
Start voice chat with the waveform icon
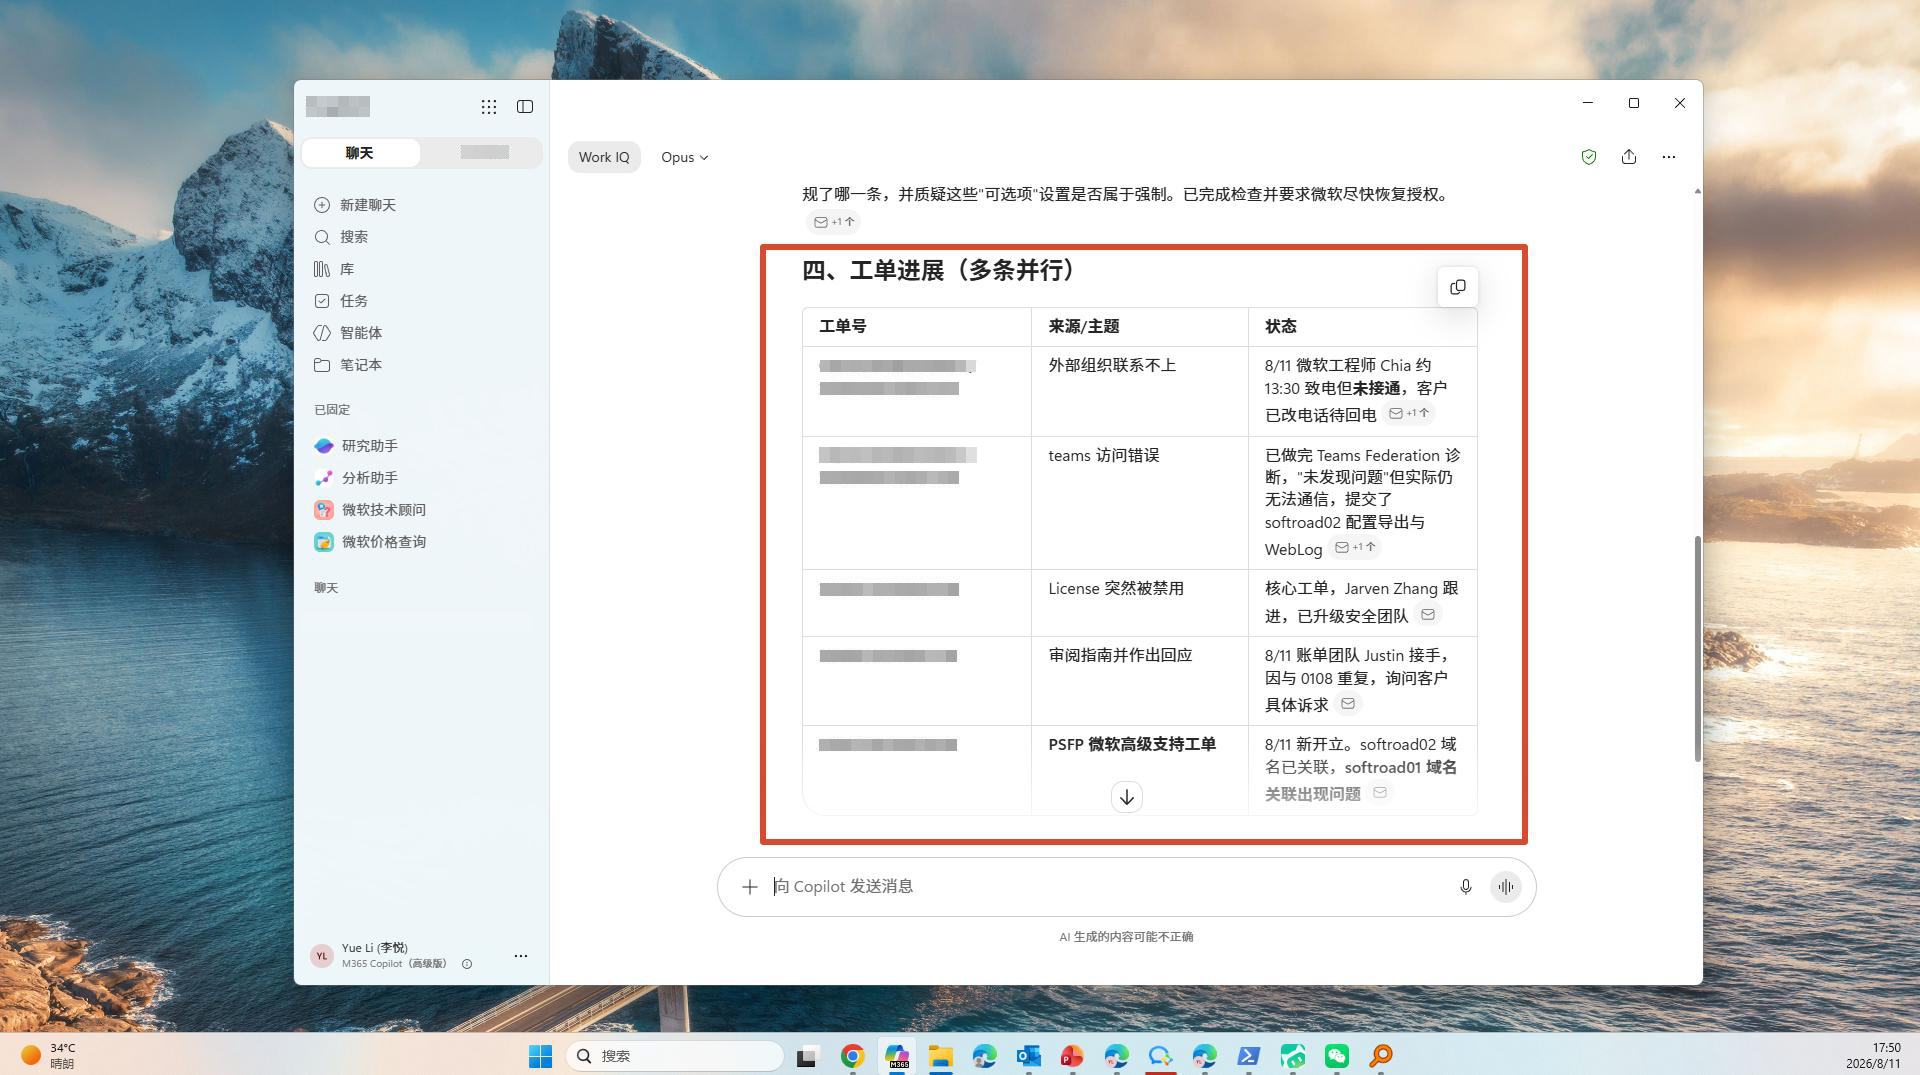coord(1506,887)
